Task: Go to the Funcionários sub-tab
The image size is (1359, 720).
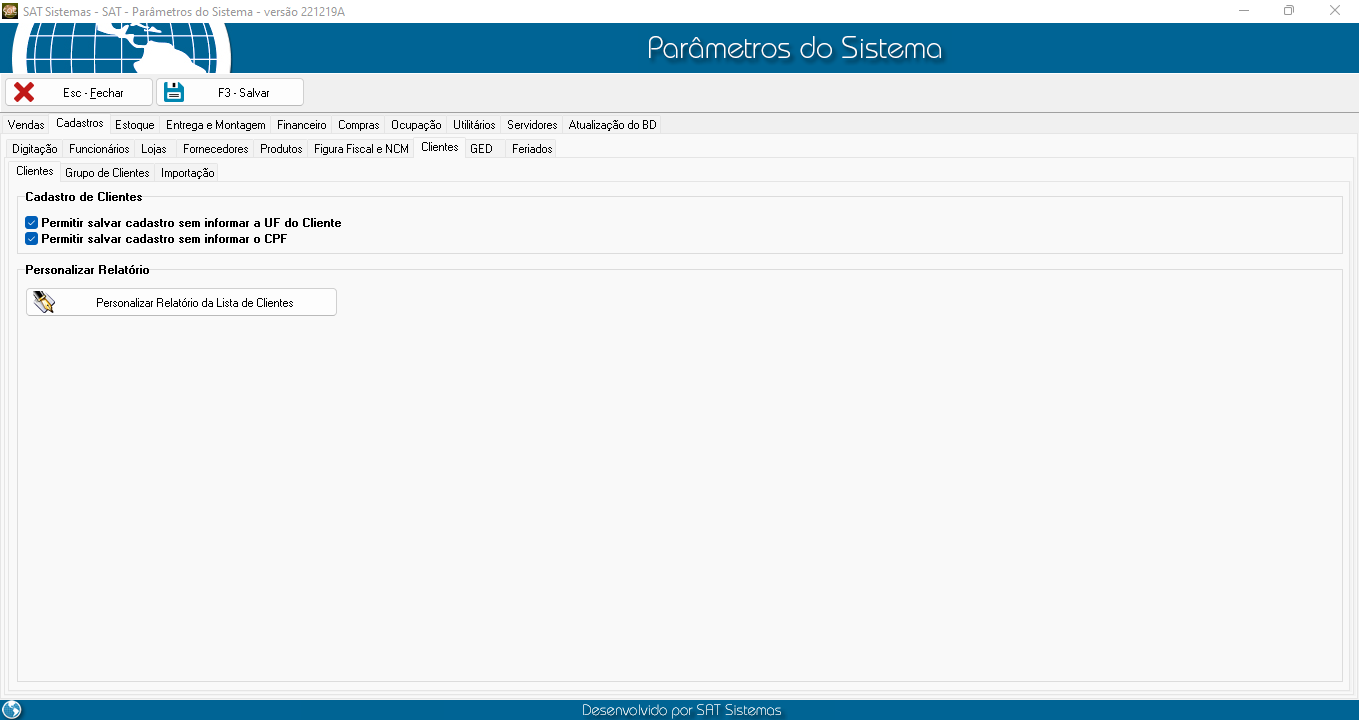Action: [x=99, y=149]
